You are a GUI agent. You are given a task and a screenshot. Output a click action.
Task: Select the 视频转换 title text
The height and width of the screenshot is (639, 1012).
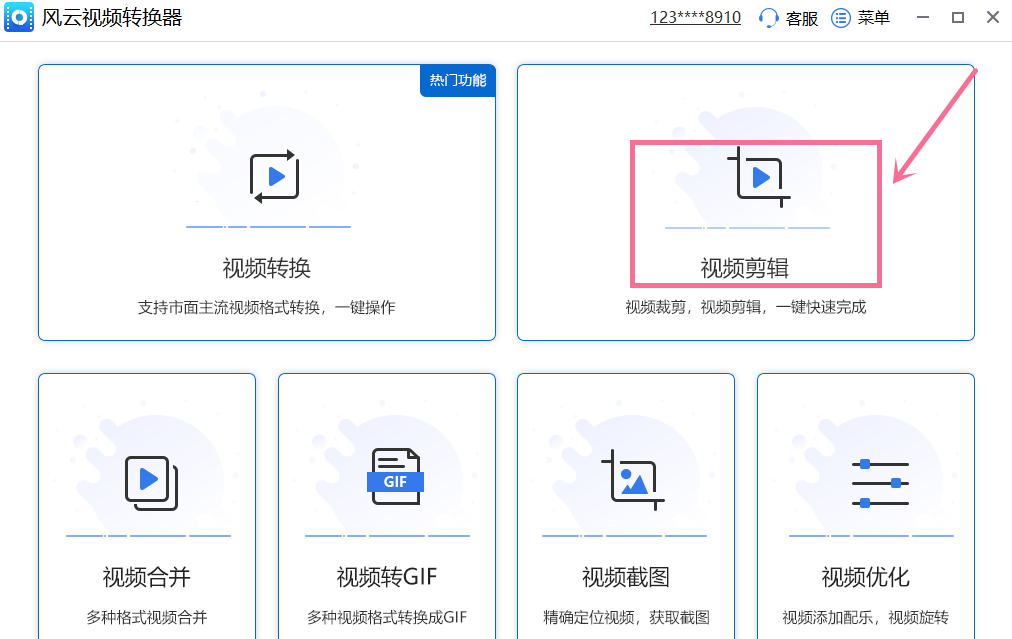pyautogui.click(x=267, y=268)
